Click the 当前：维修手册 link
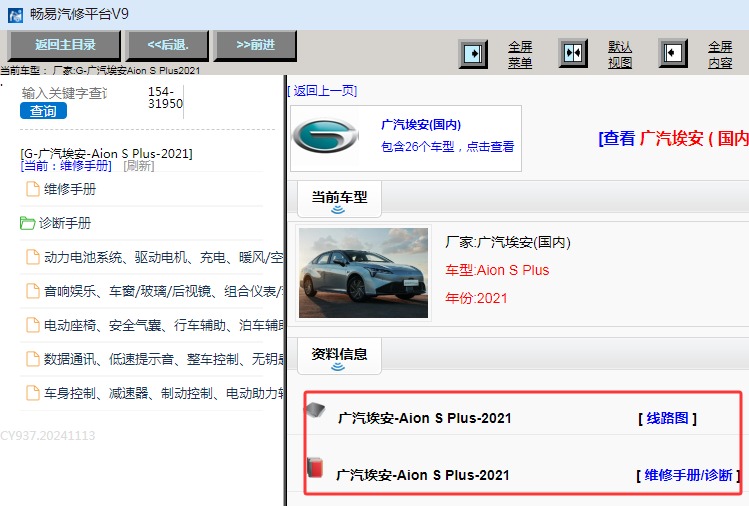 tap(66, 166)
